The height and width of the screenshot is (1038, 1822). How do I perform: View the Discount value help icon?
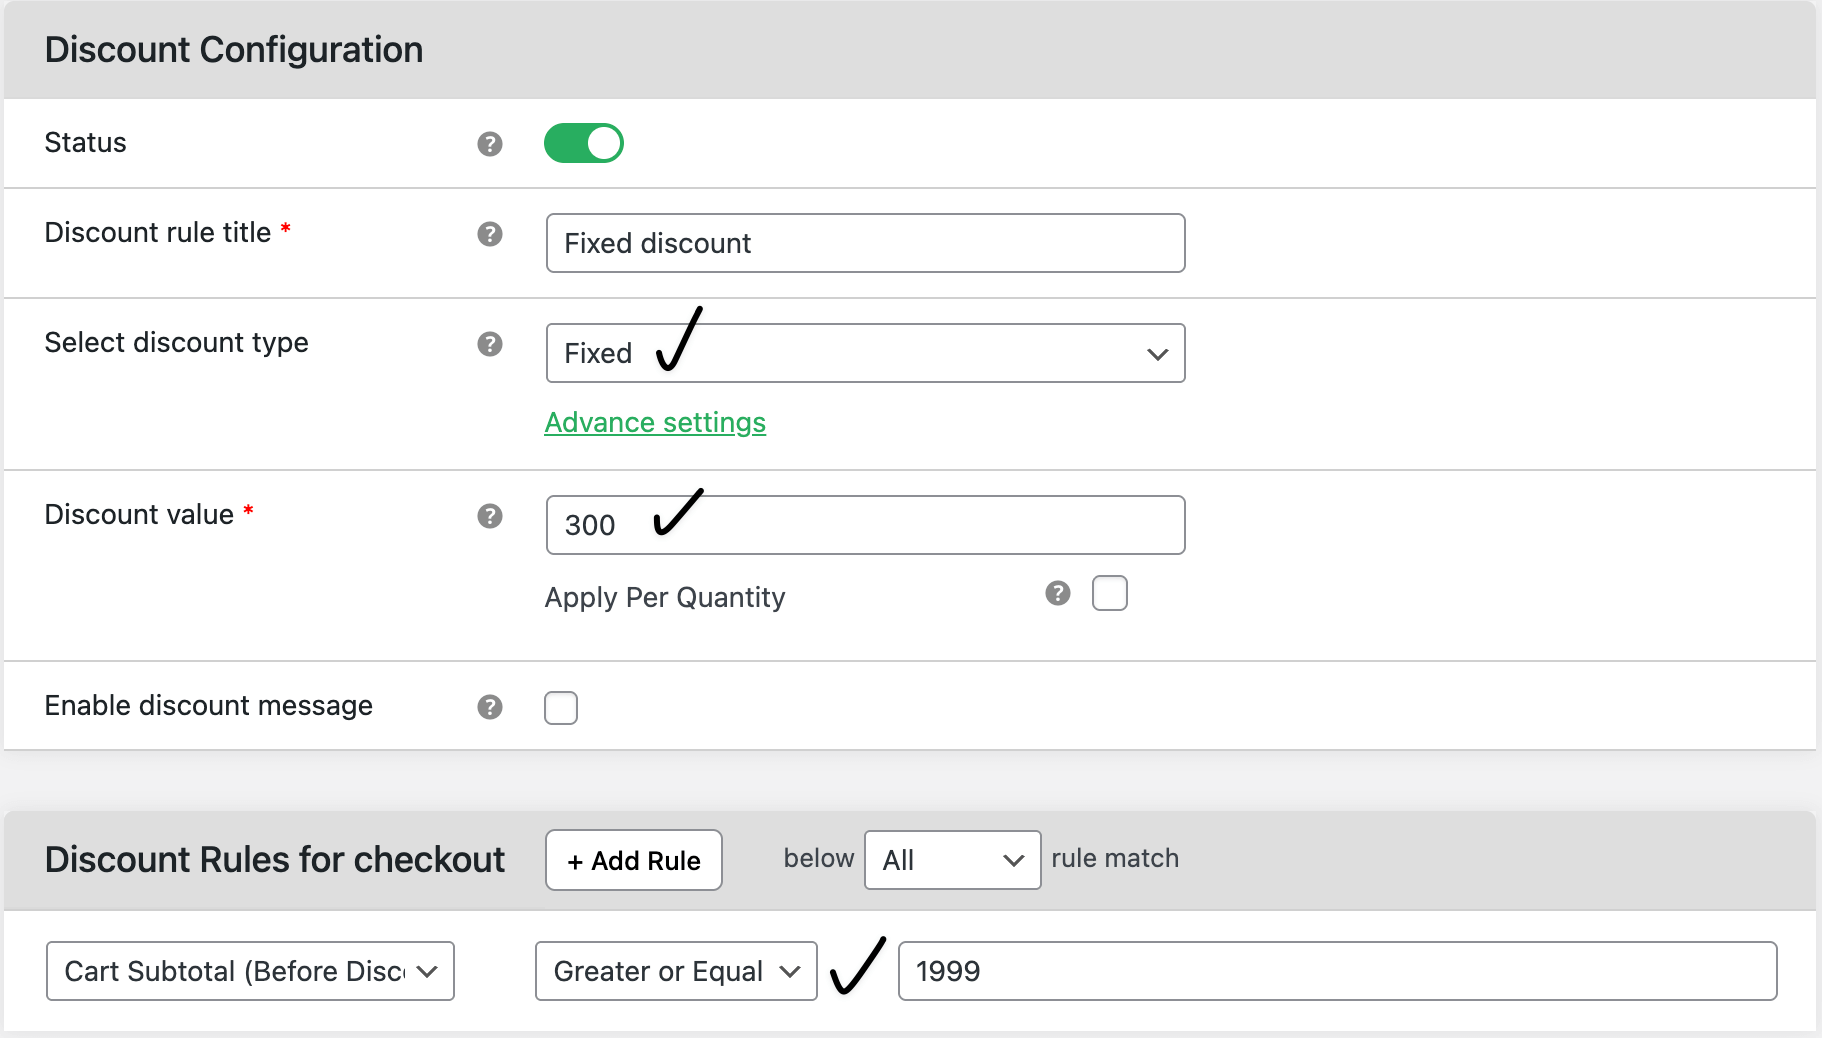489,516
